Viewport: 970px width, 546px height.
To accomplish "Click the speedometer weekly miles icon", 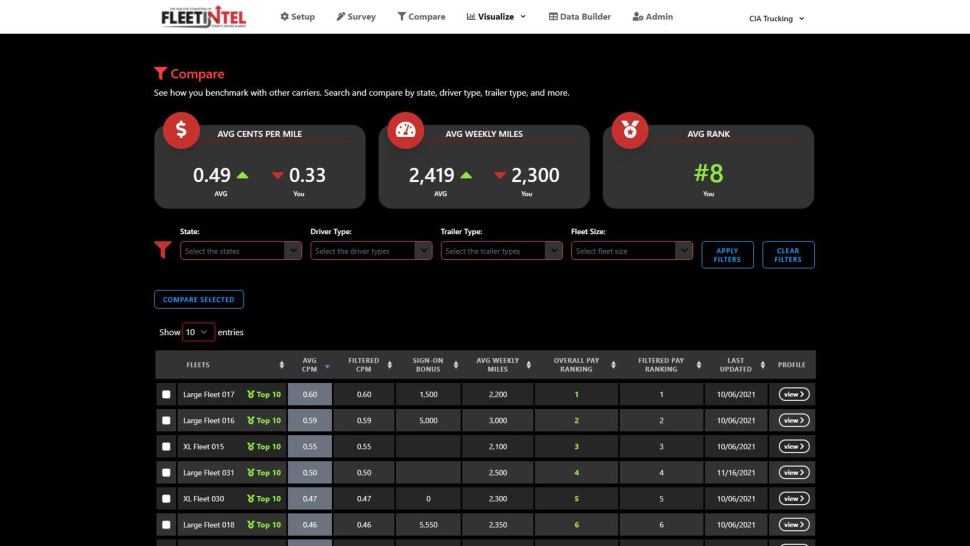I will [x=406, y=130].
